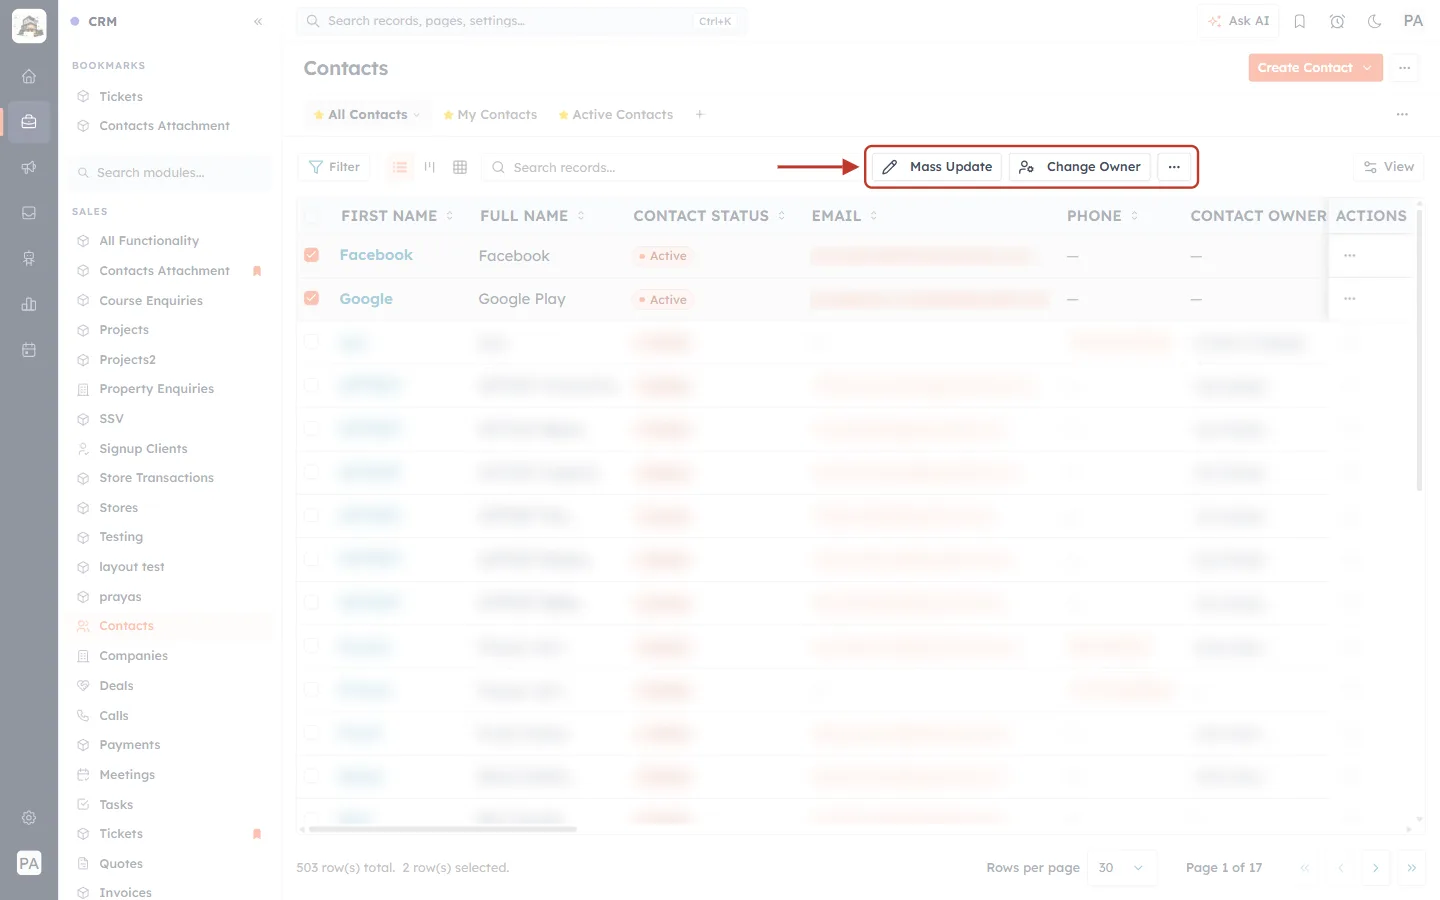
Task: Open row actions menu for Facebook contact
Action: (x=1350, y=256)
